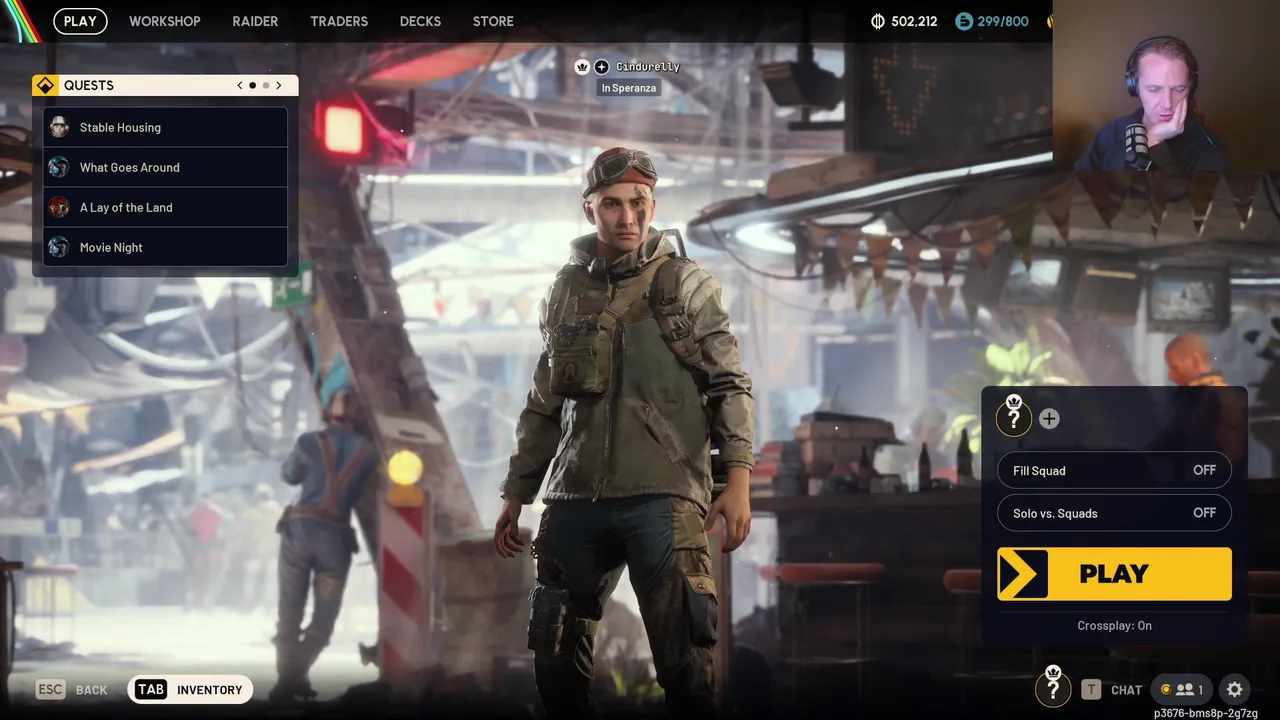Click the blue token icon beside 299/800
The image size is (1280, 720).
click(964, 21)
